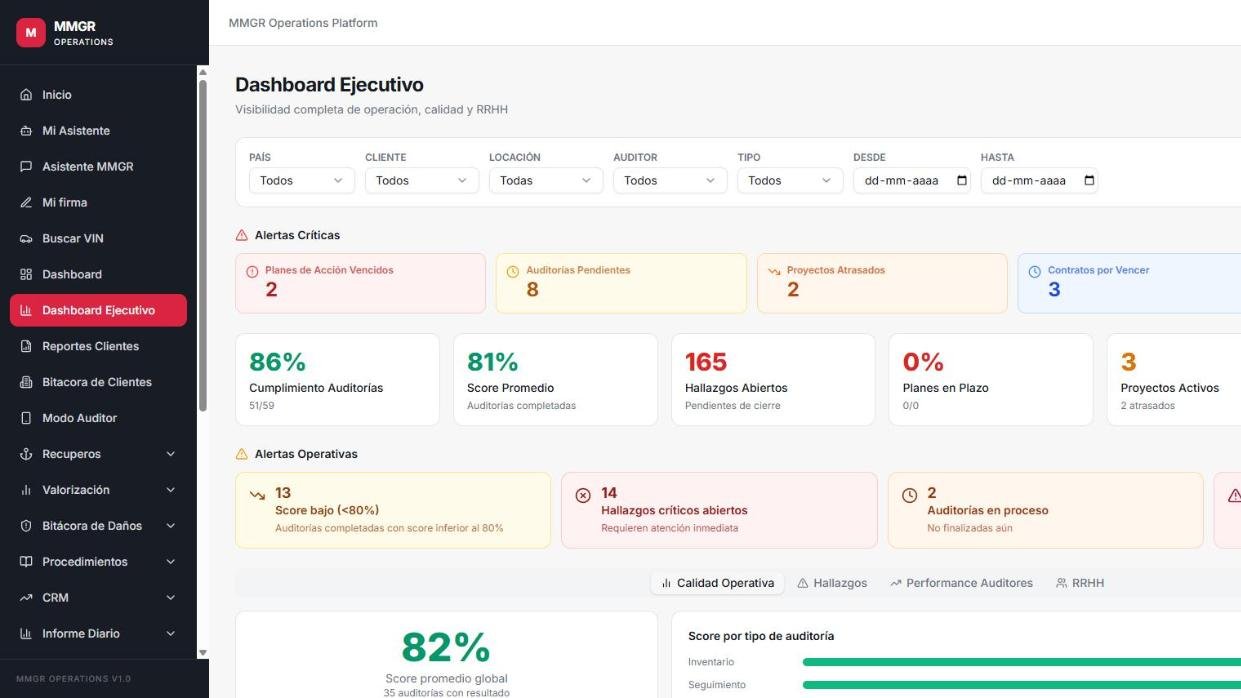
Task: Expand the Valorización sidebar submenu chevron
Action: pyautogui.click(x=170, y=491)
